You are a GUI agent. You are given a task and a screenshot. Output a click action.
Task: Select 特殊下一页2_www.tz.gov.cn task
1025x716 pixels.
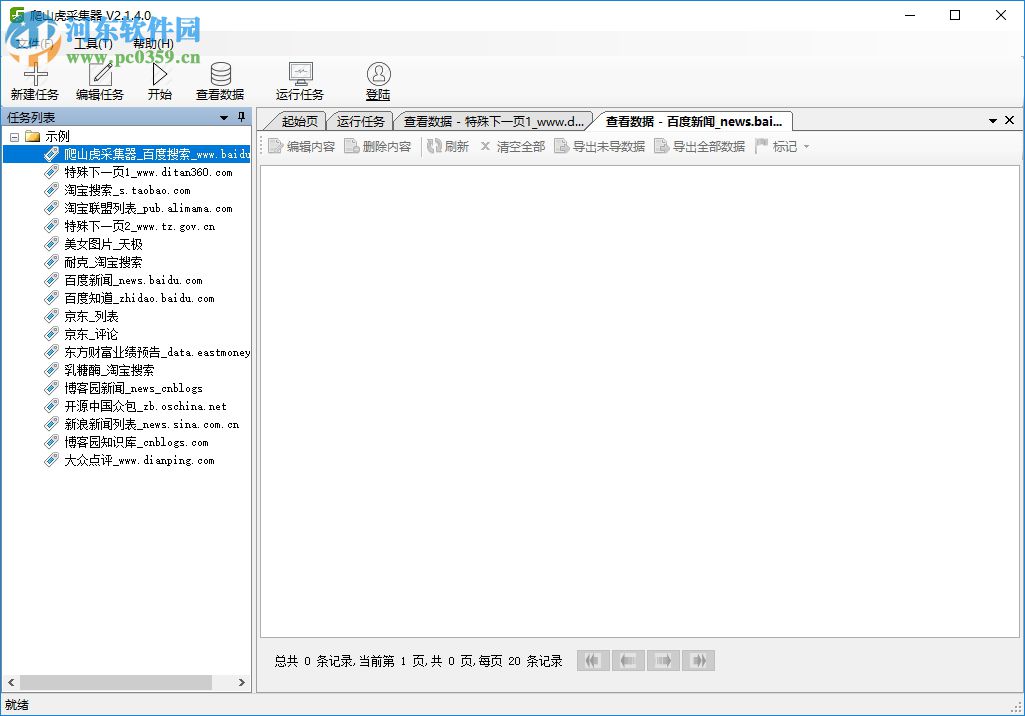pos(139,226)
